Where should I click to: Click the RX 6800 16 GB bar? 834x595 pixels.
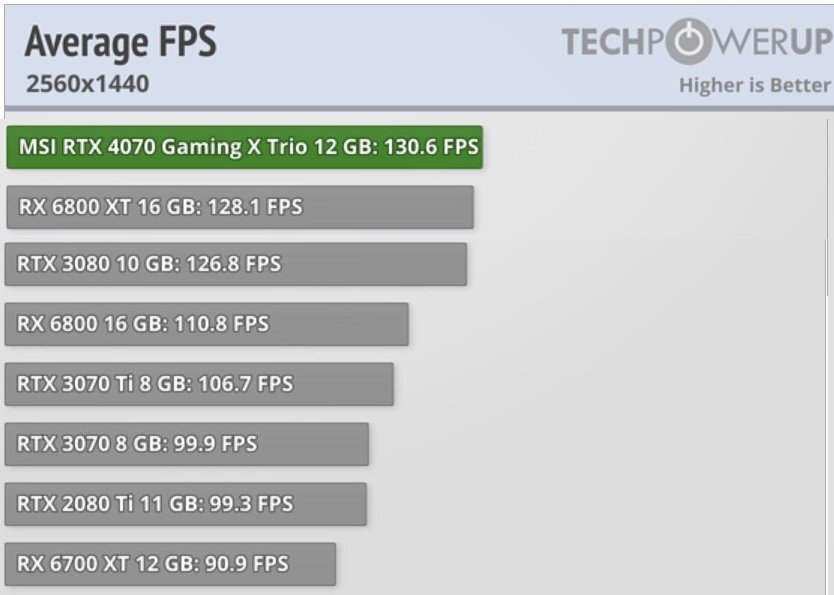point(206,324)
